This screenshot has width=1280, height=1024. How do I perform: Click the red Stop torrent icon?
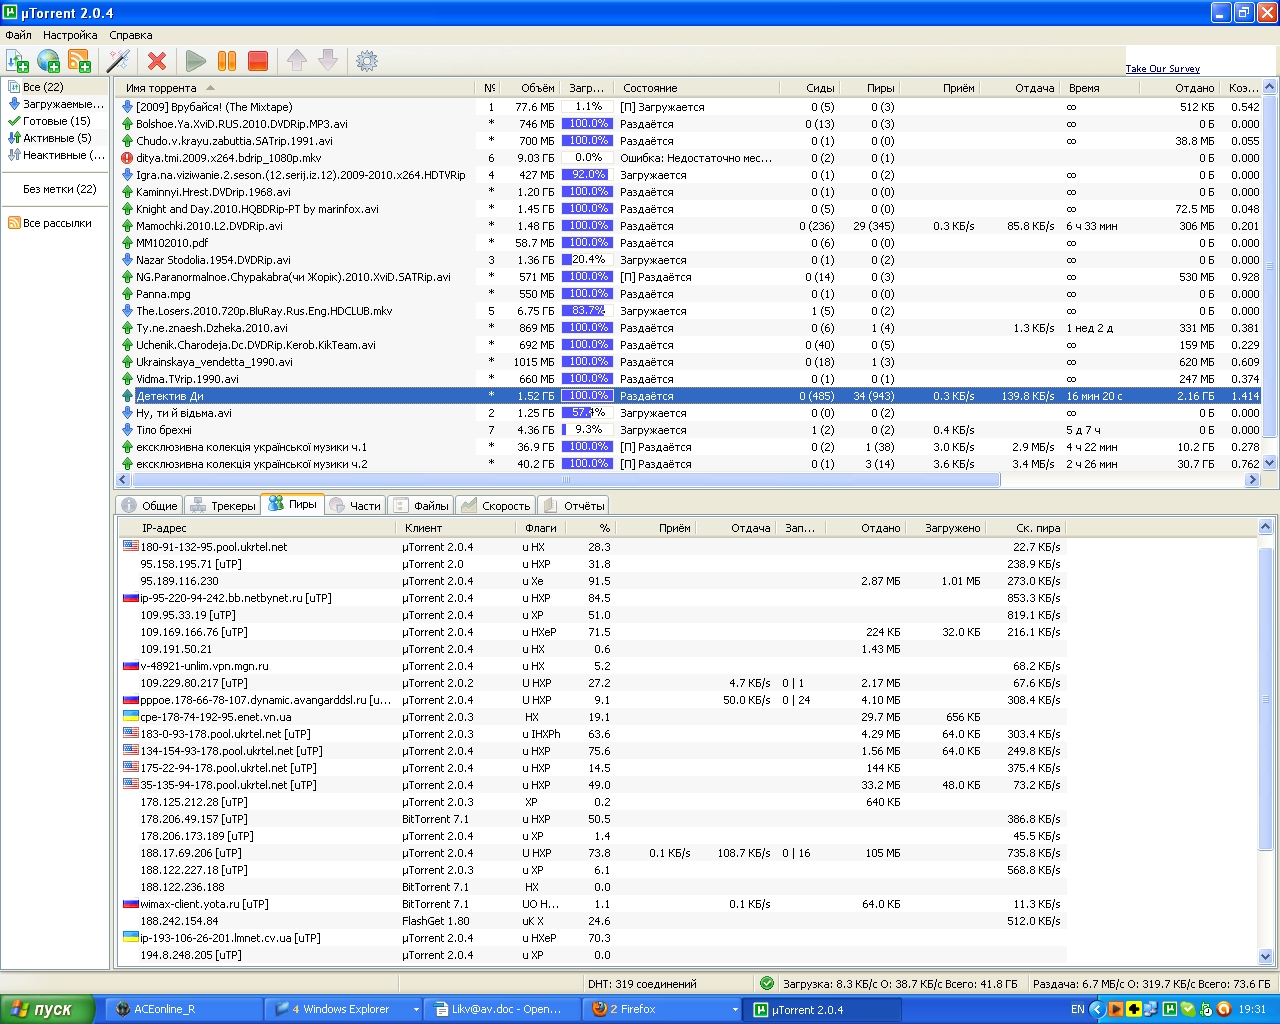click(258, 61)
